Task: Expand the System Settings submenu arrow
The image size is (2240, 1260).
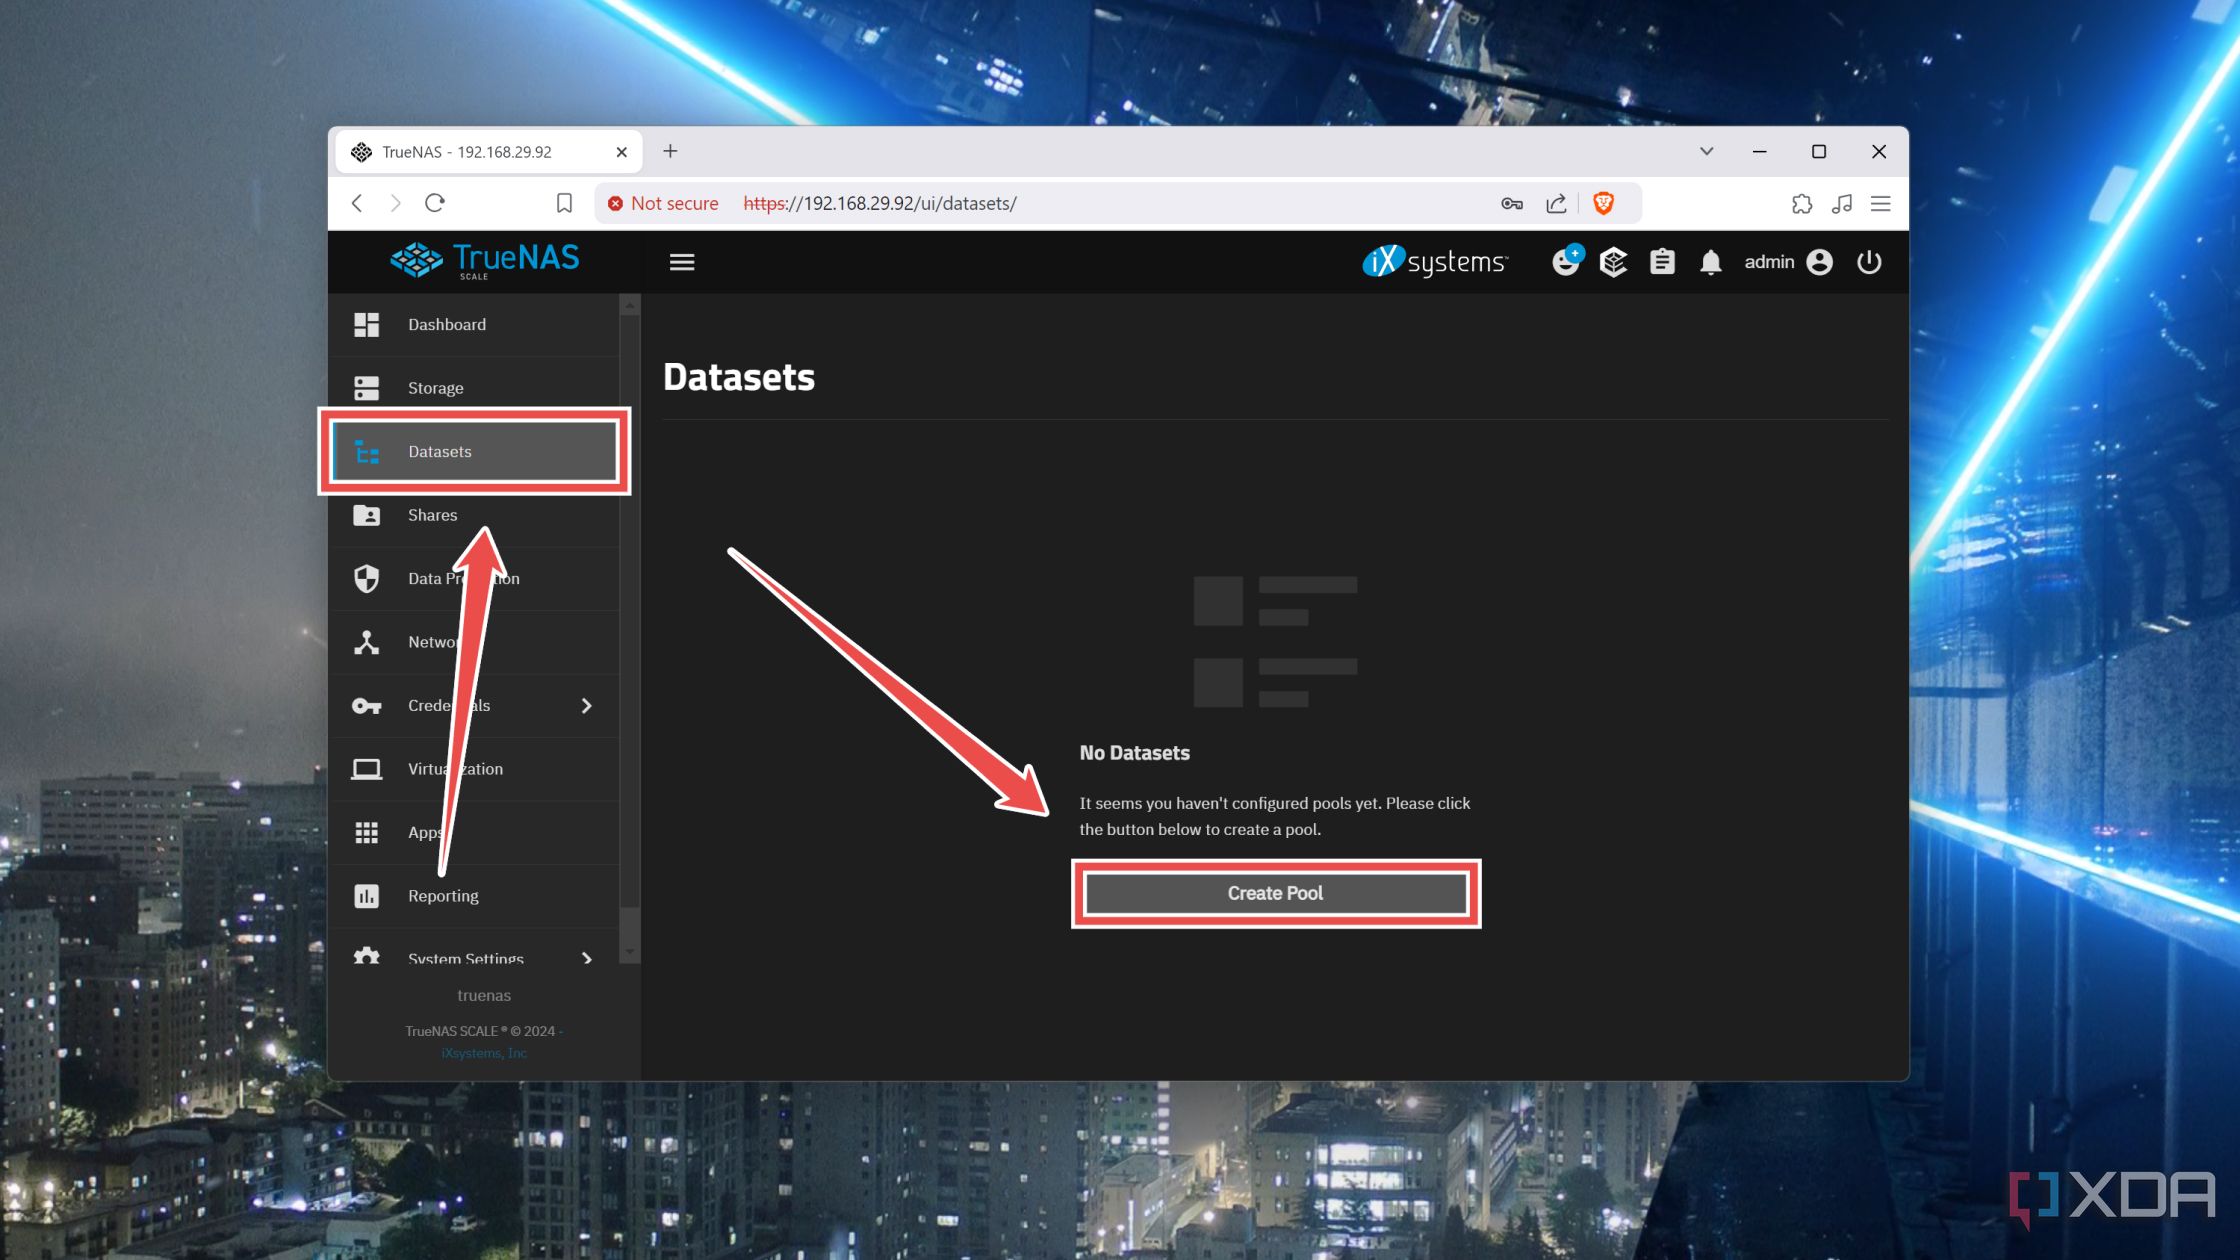Action: 586,958
